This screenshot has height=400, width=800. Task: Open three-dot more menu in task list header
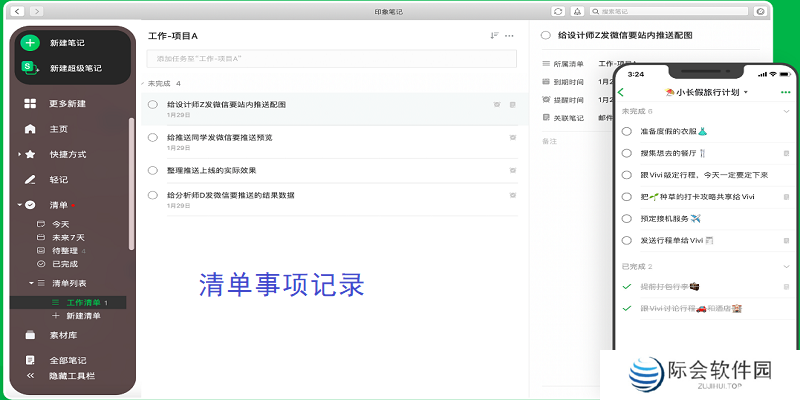[x=510, y=36]
